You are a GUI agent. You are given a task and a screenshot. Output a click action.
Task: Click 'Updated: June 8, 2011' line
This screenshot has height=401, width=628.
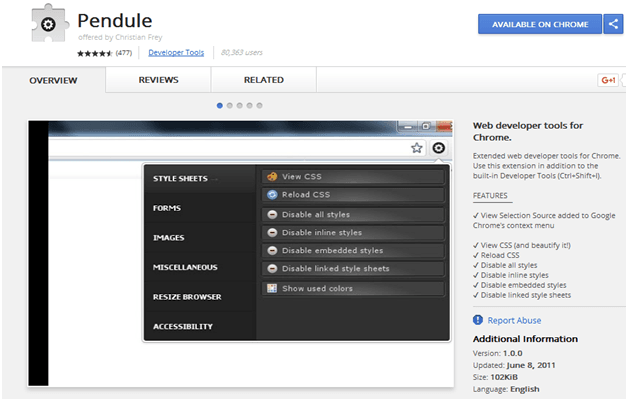514,365
